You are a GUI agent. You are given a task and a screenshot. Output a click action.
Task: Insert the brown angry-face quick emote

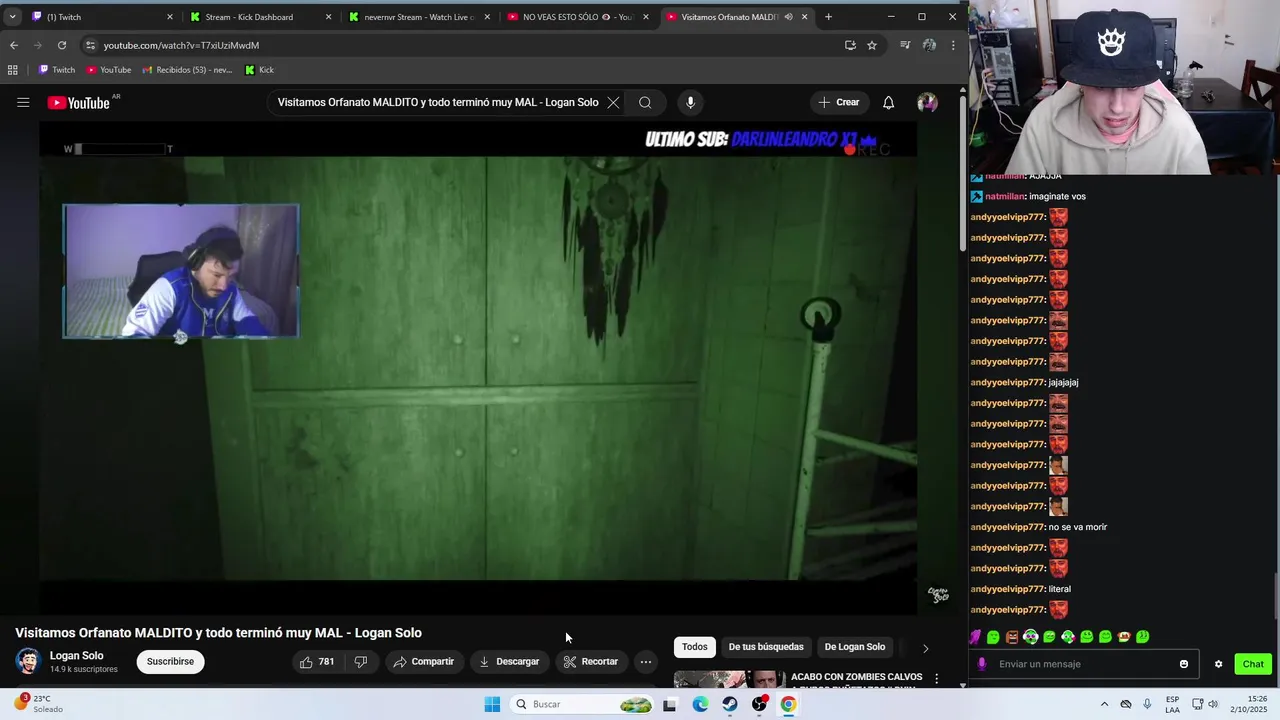tap(1012, 637)
